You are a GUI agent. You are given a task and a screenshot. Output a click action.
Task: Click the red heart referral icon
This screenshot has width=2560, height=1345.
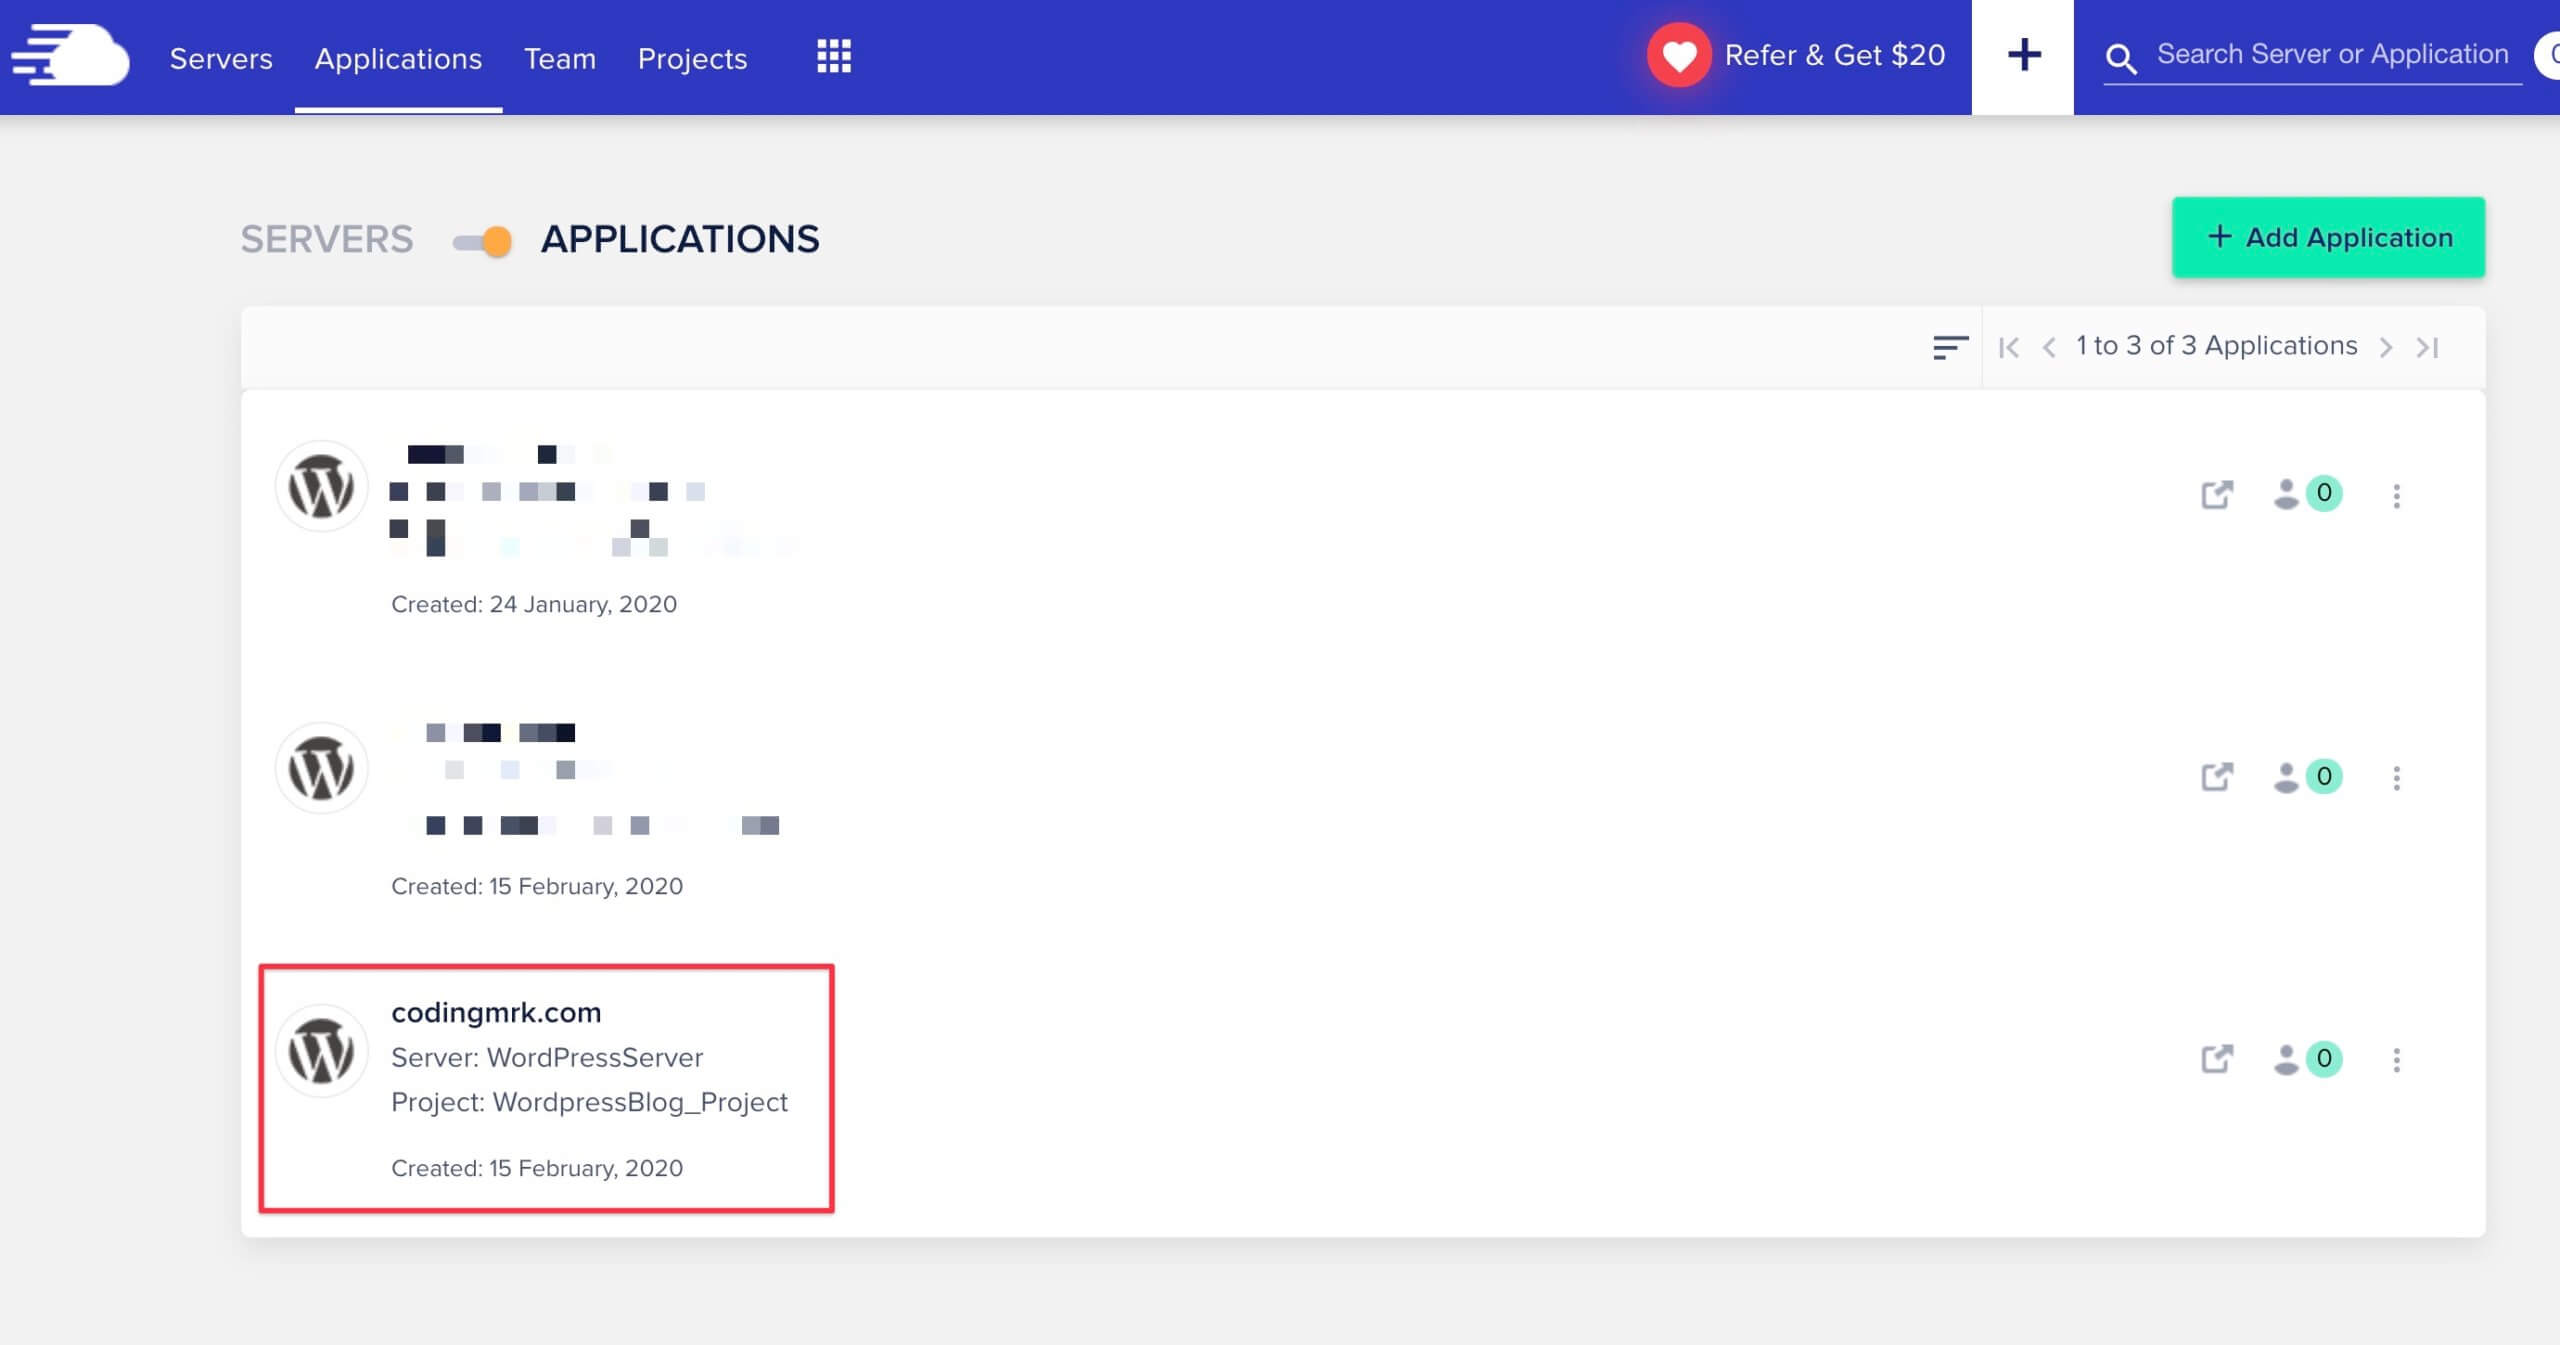point(1679,55)
